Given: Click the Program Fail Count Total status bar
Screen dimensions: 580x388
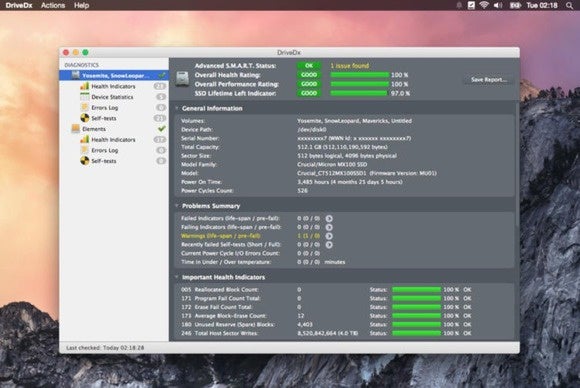Looking at the screenshot, I should point(417,298).
